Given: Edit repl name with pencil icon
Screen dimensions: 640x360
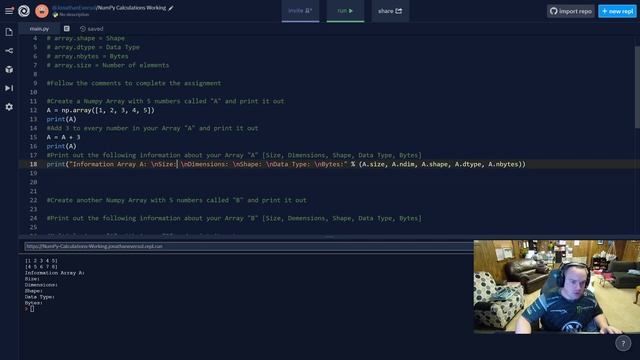Looking at the screenshot, I should (171, 8).
